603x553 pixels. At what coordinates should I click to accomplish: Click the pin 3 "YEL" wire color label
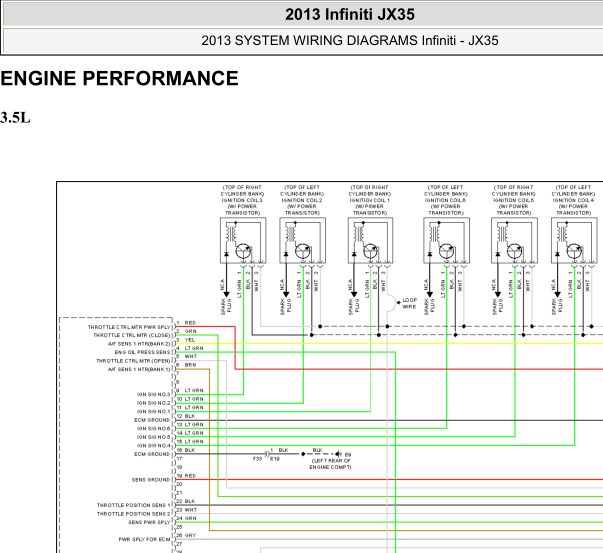pos(190,340)
